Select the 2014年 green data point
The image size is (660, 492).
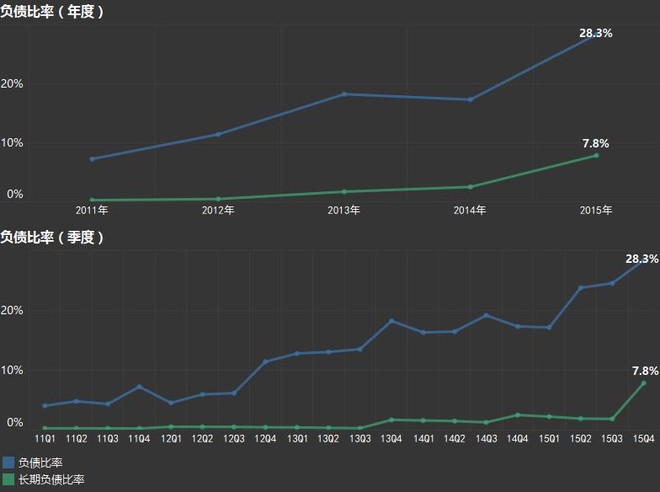(470, 187)
